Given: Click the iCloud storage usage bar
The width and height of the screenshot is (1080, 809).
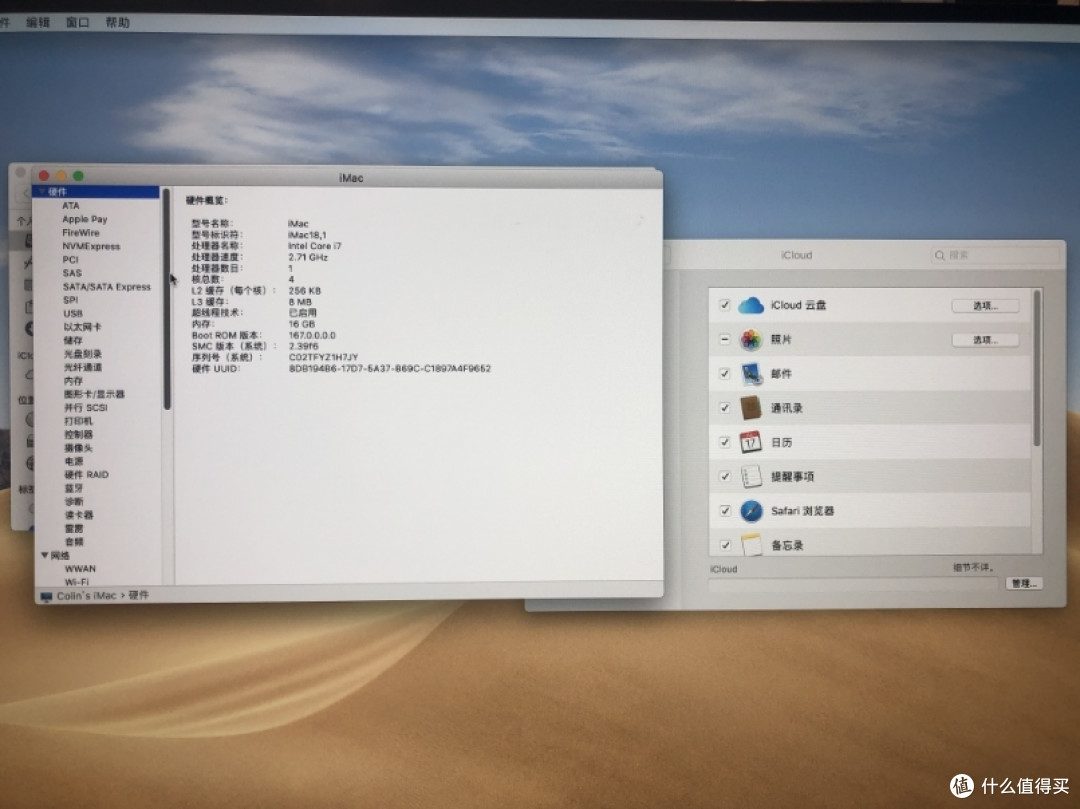Looking at the screenshot, I should 853,584.
